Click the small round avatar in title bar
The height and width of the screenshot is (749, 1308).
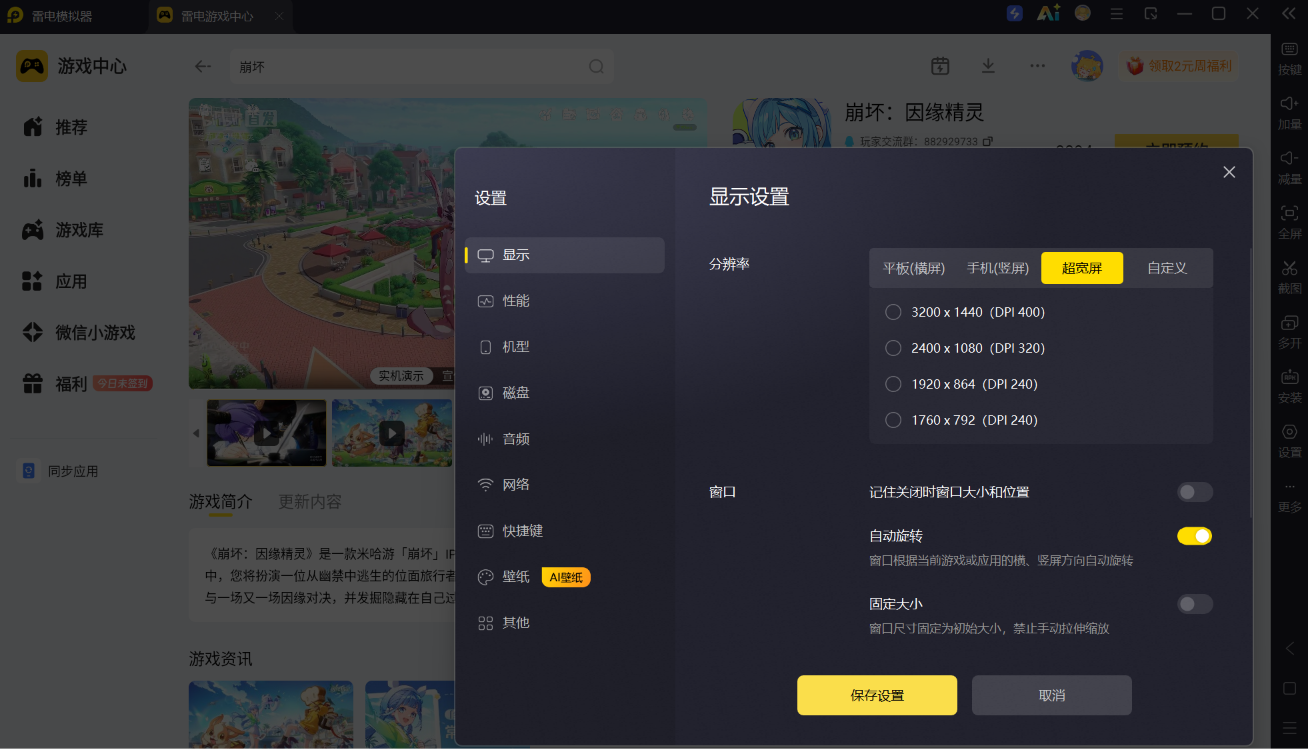pos(1082,13)
